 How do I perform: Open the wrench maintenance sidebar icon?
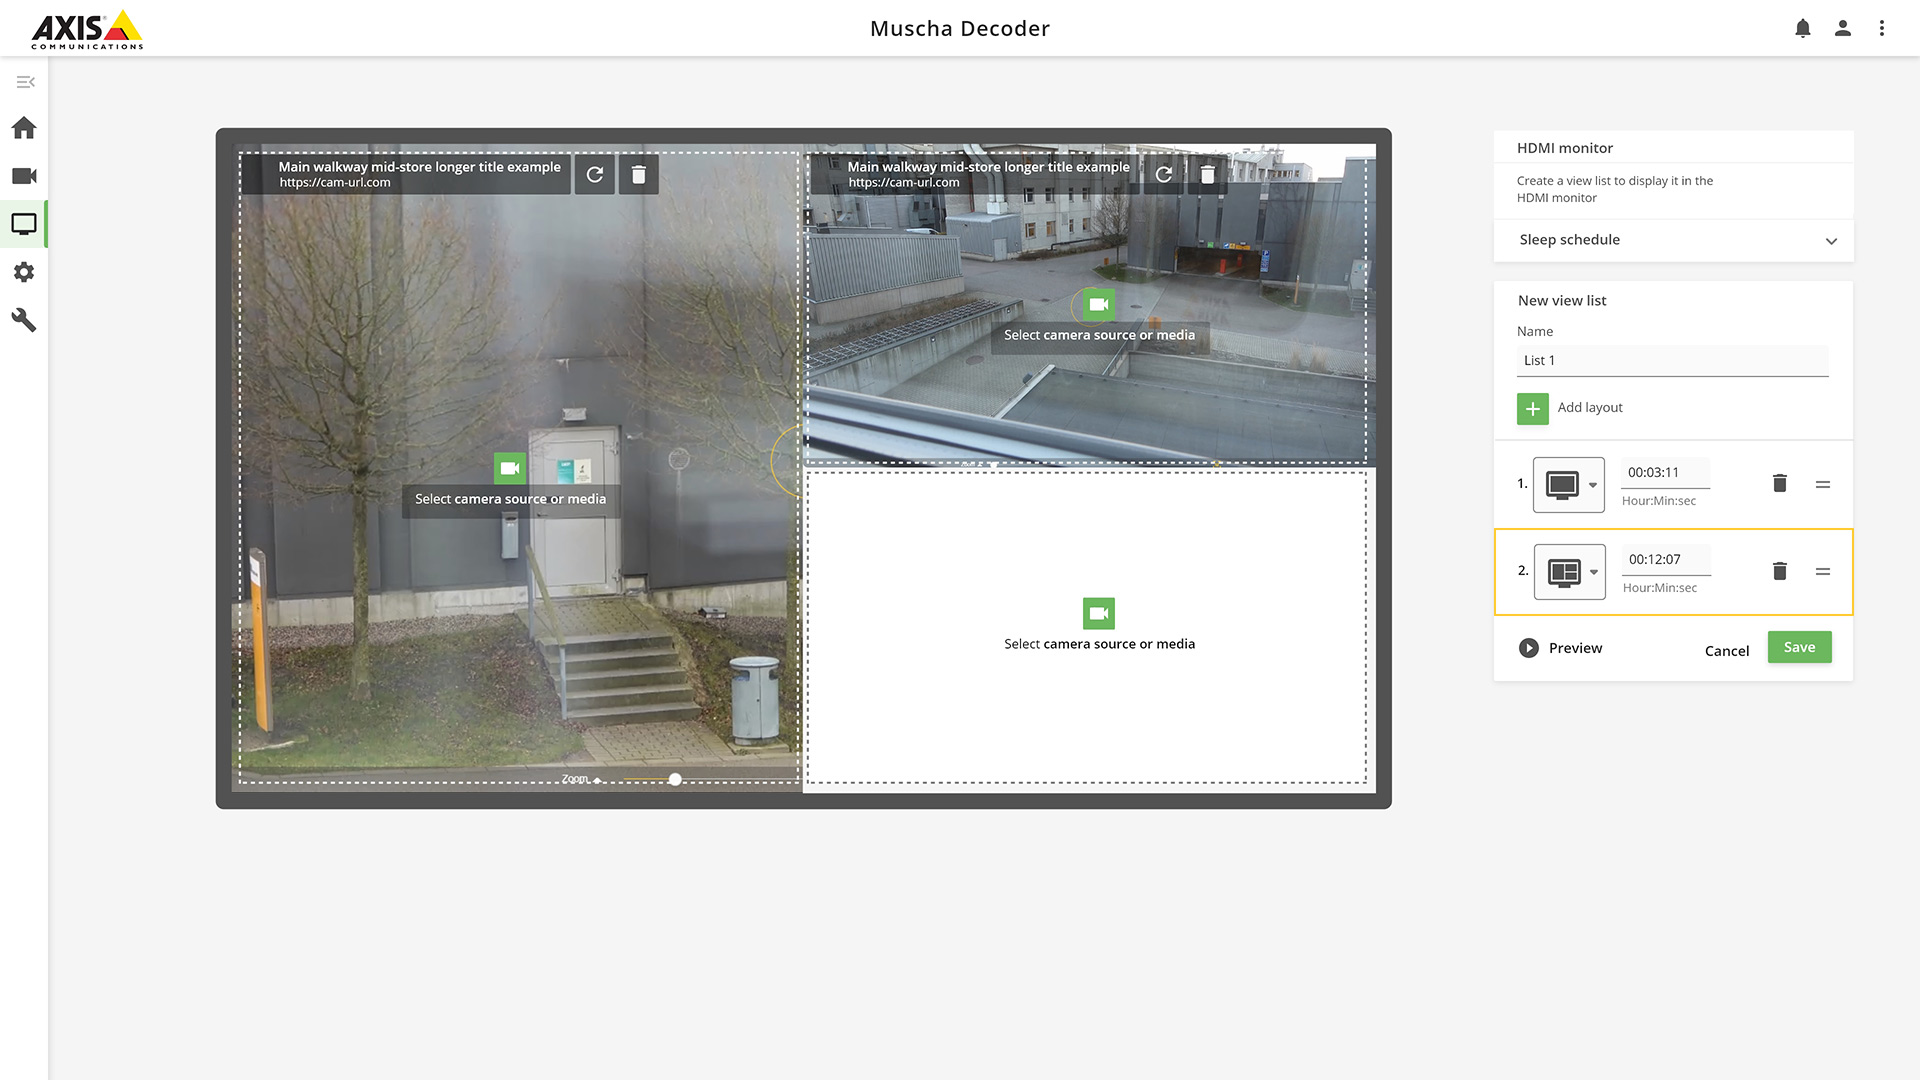pos(24,320)
